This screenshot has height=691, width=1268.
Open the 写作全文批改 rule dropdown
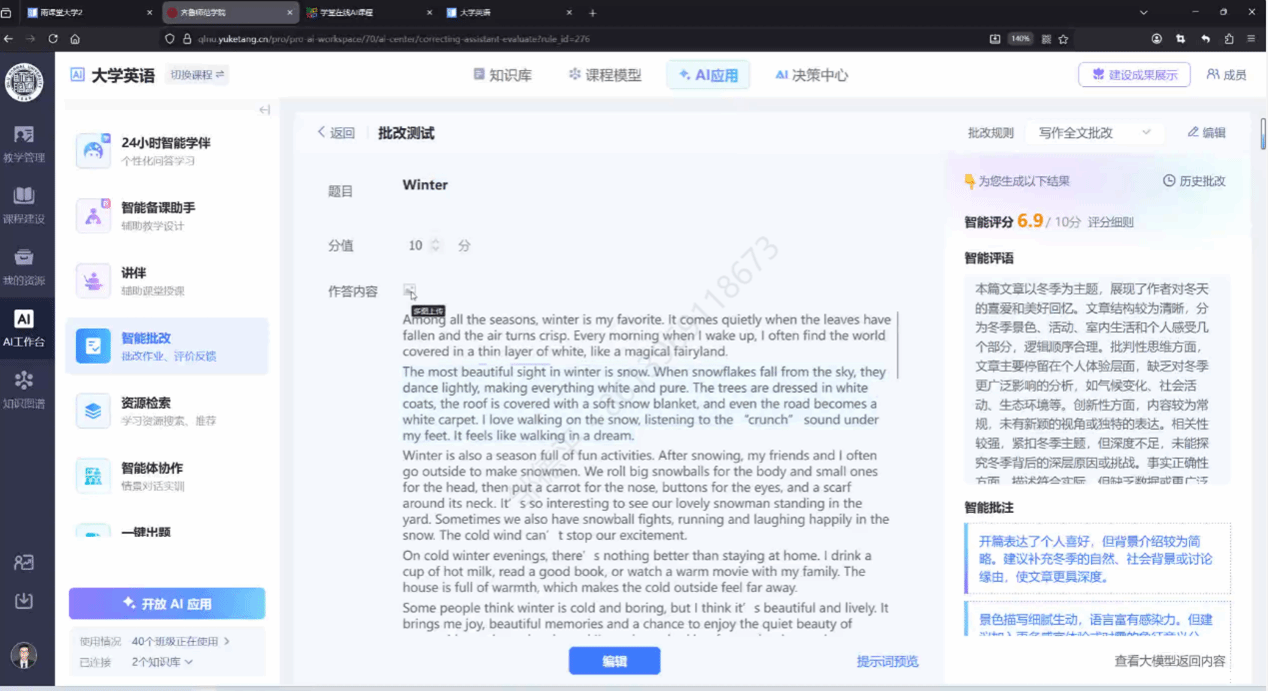pyautogui.click(x=1094, y=133)
